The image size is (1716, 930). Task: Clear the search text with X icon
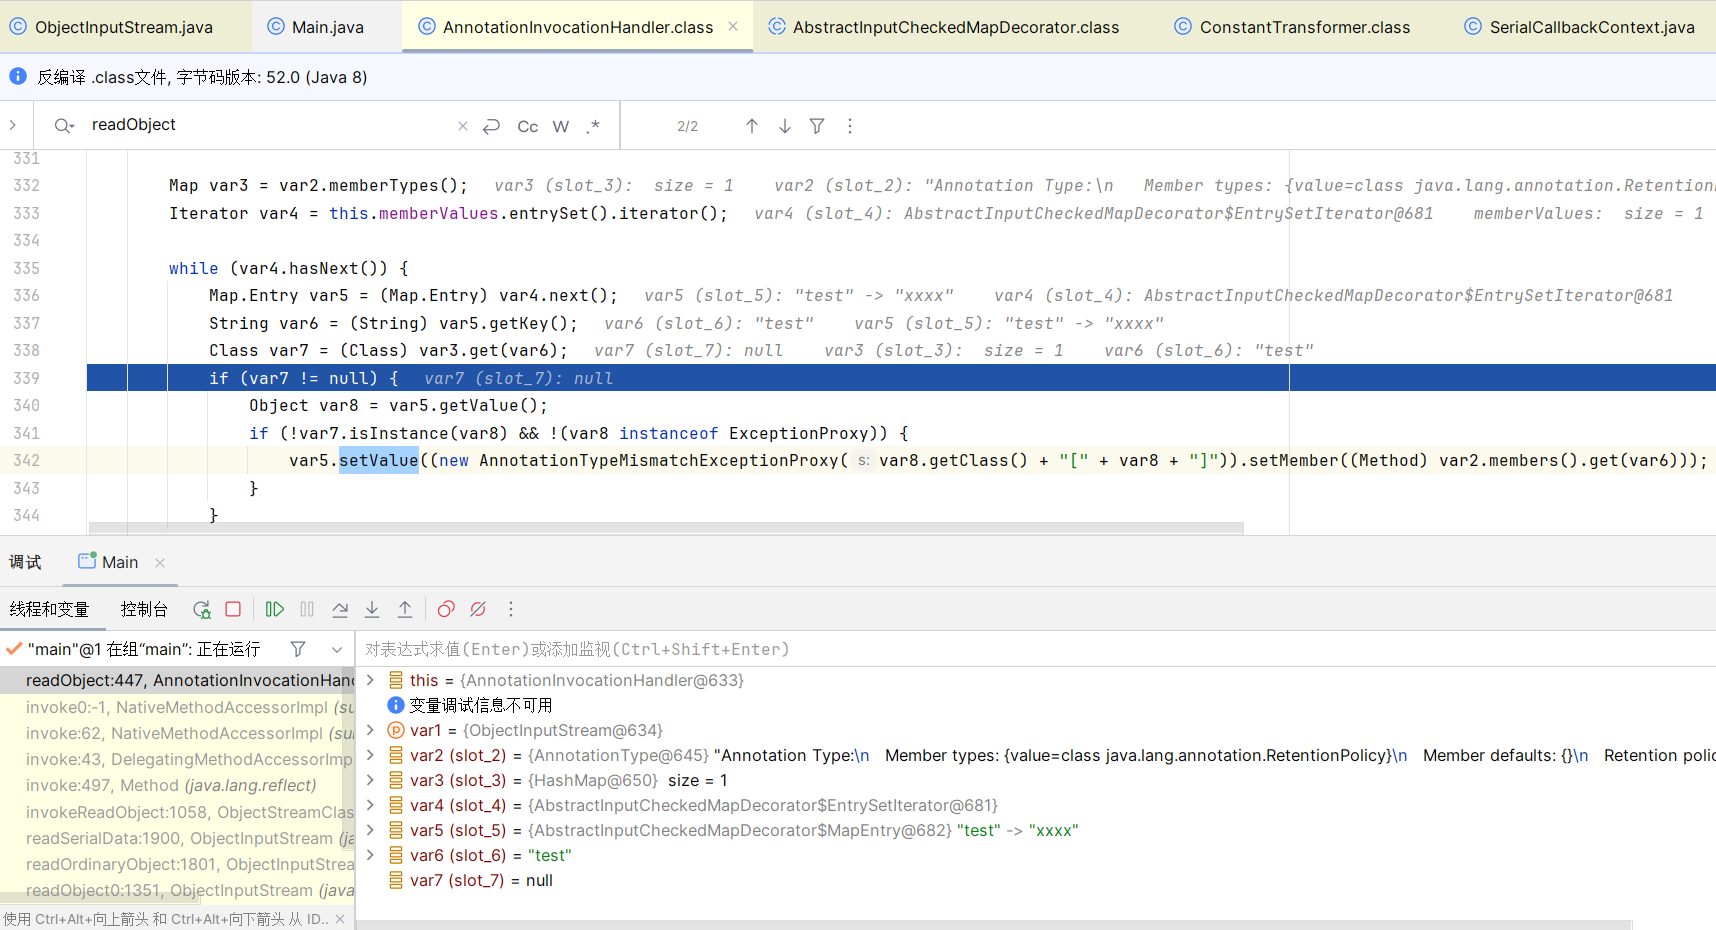pos(462,126)
